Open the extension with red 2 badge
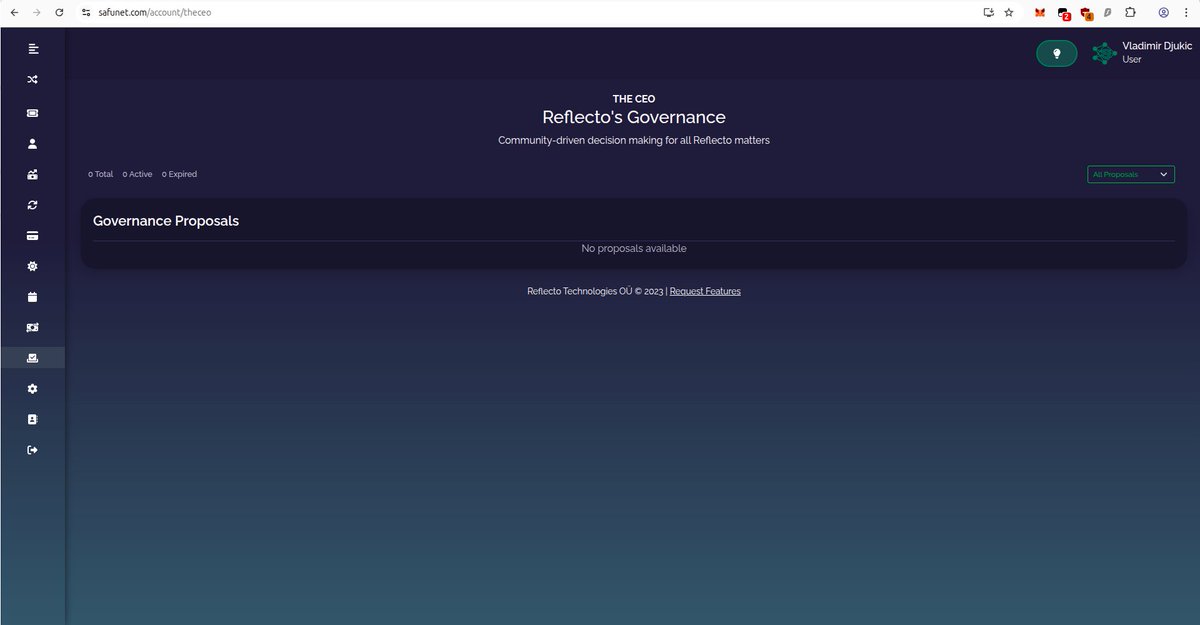The width and height of the screenshot is (1200, 625). click(1064, 13)
